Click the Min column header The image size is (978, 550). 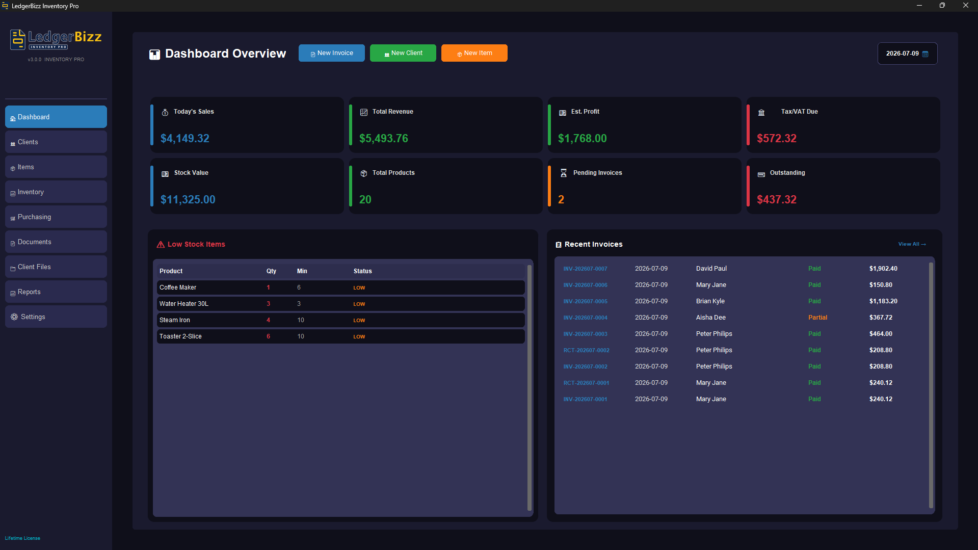[x=302, y=271]
